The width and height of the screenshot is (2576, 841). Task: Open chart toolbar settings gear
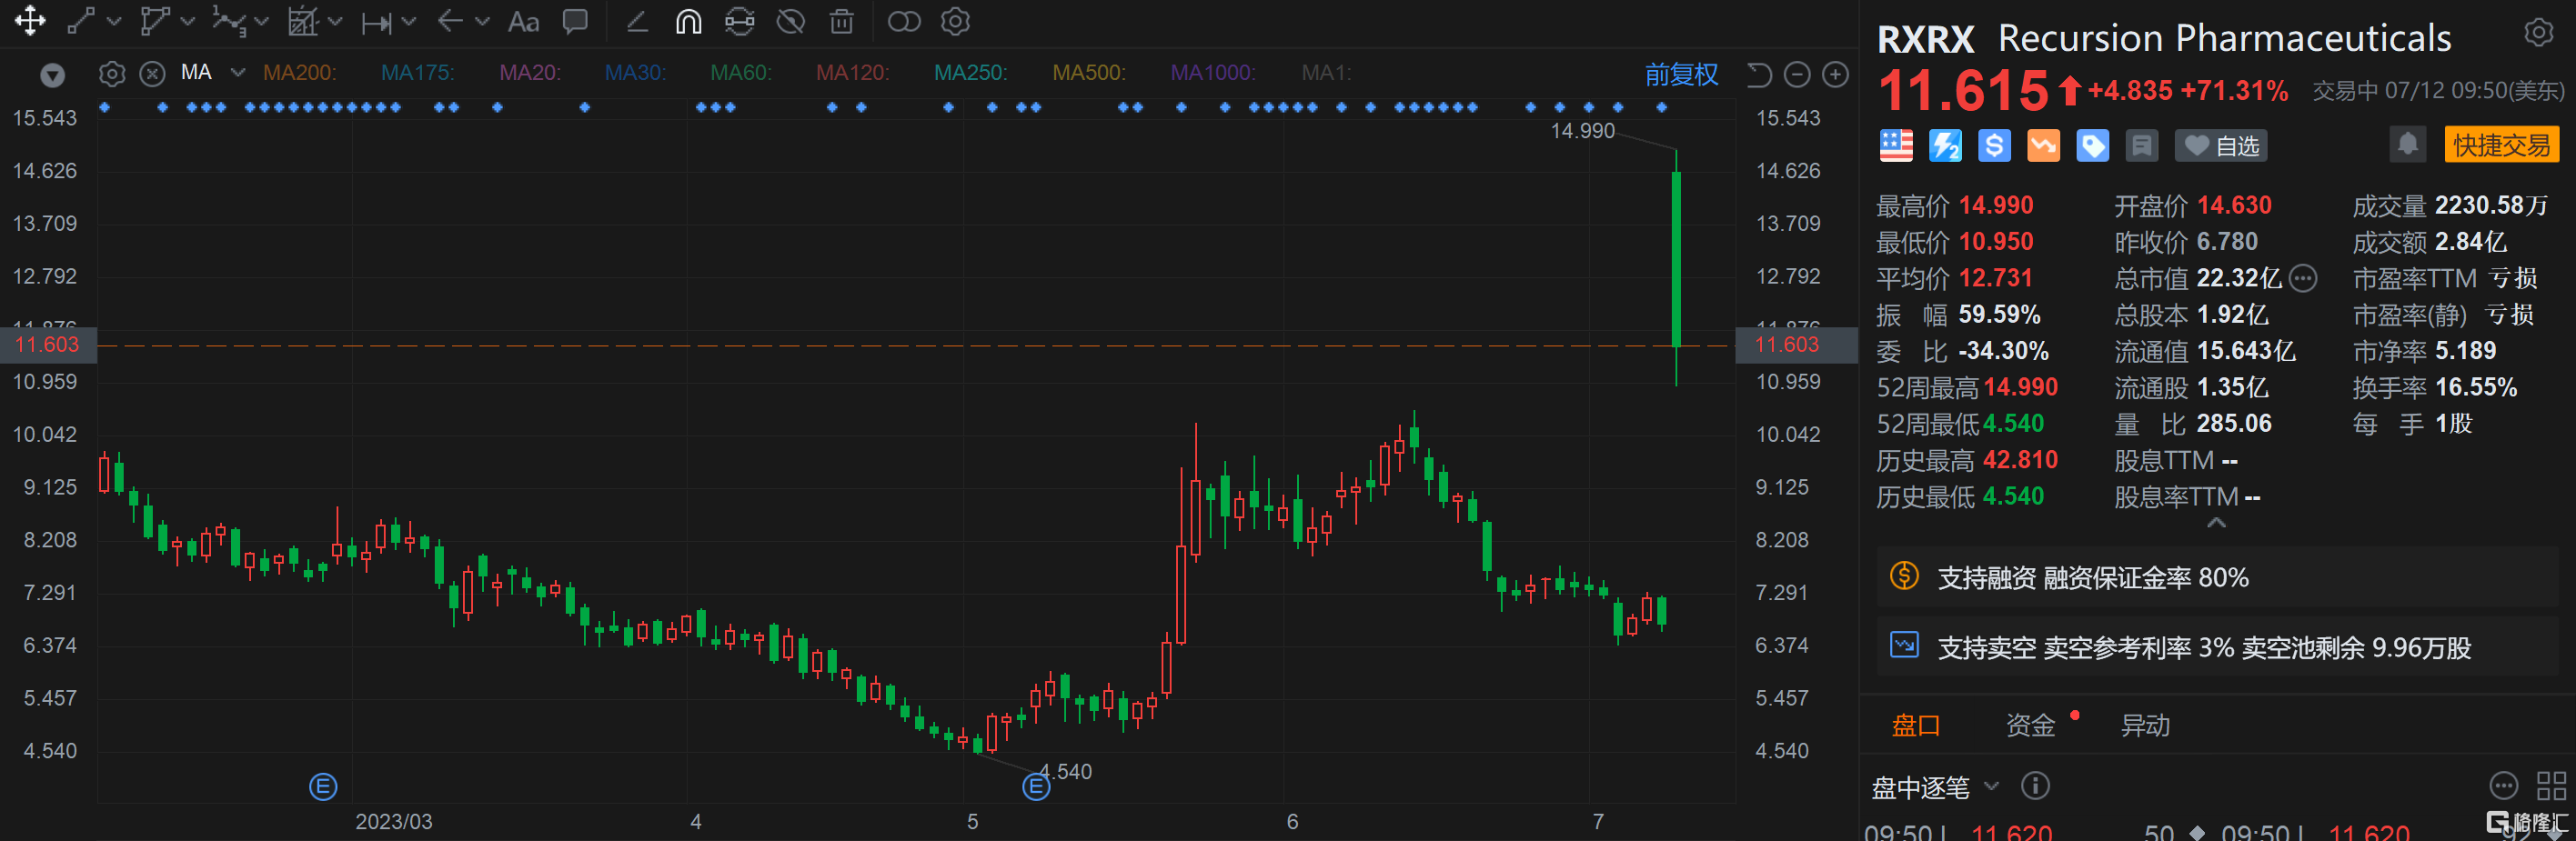tap(956, 21)
